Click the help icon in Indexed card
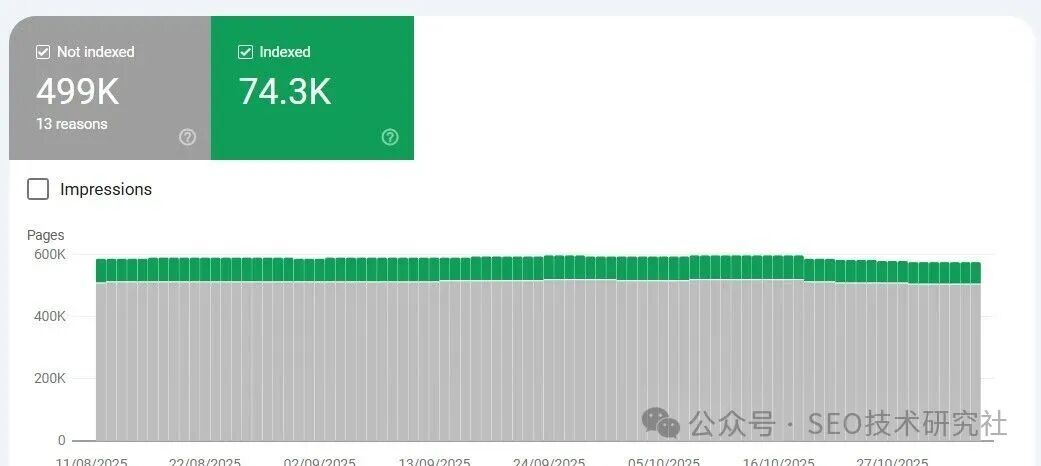 390,137
